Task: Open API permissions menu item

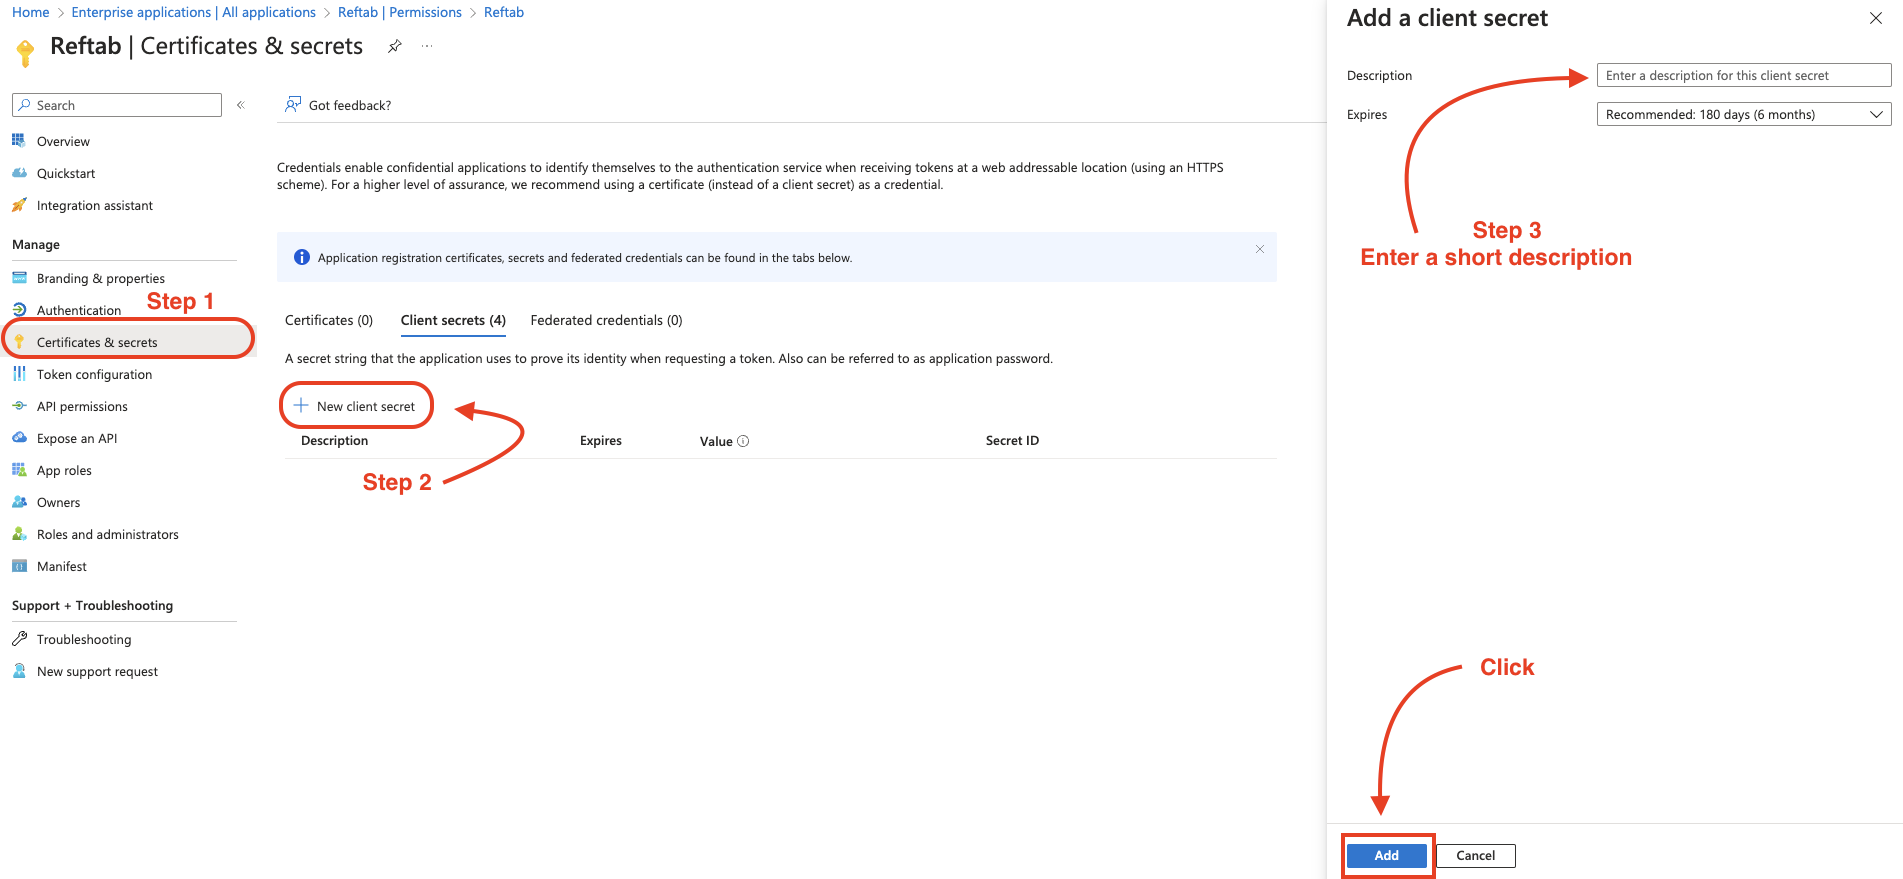Action: point(82,406)
